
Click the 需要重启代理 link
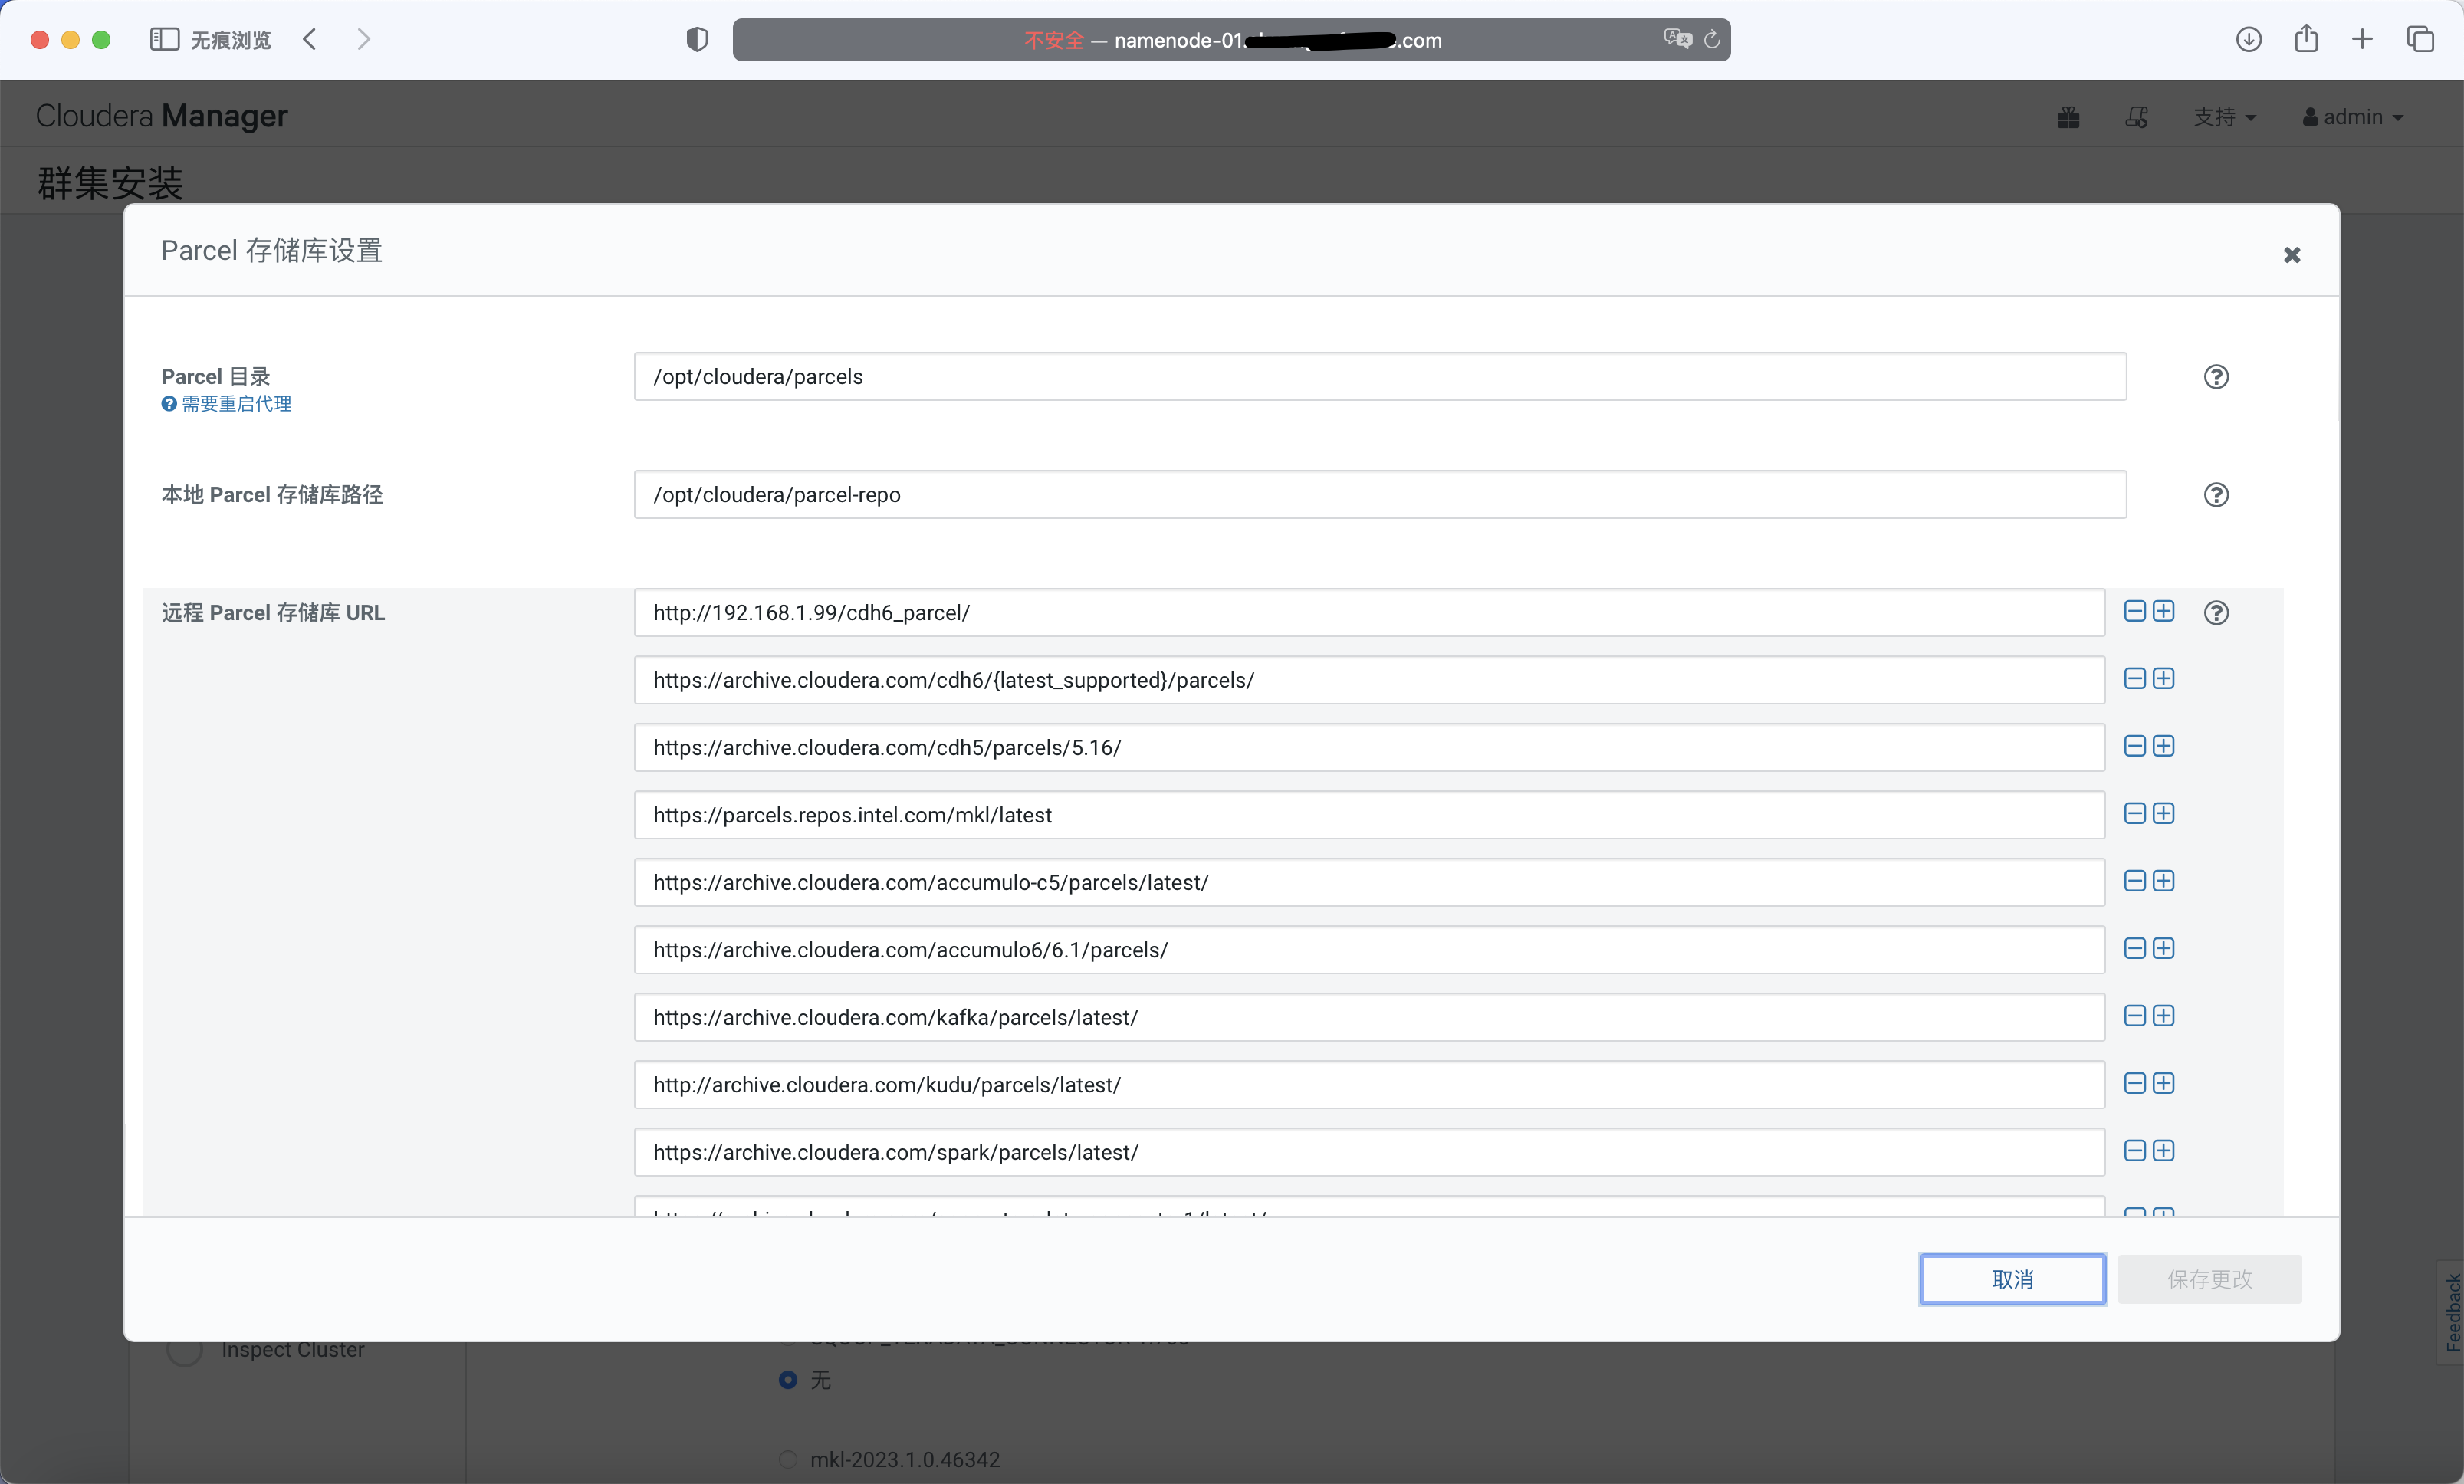[236, 404]
